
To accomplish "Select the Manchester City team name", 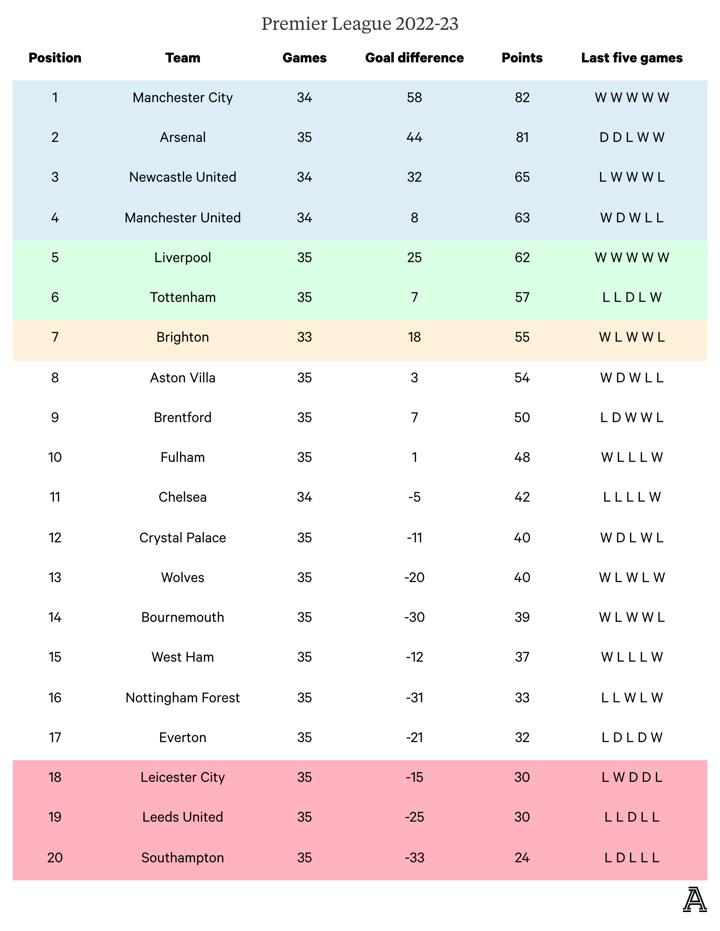I will click(x=183, y=98).
